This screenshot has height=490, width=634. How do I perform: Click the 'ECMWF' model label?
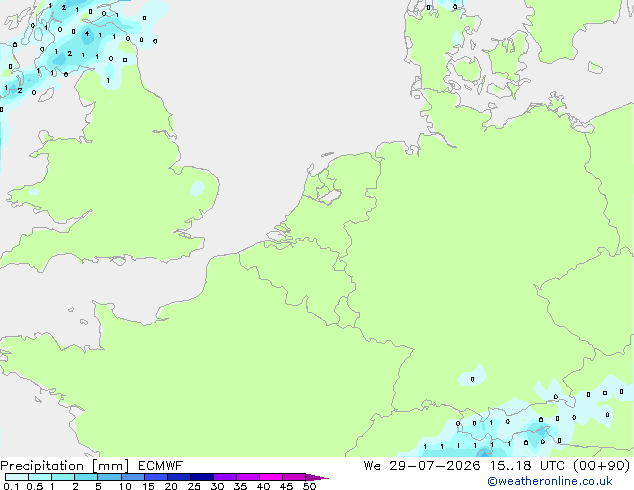(x=161, y=466)
